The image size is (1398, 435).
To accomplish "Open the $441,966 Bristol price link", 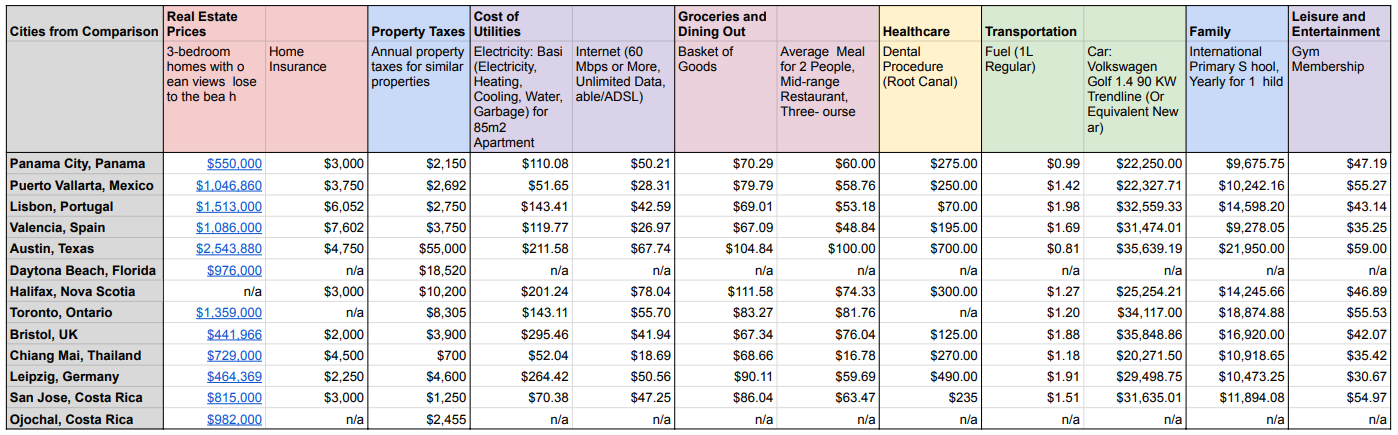I will (235, 334).
